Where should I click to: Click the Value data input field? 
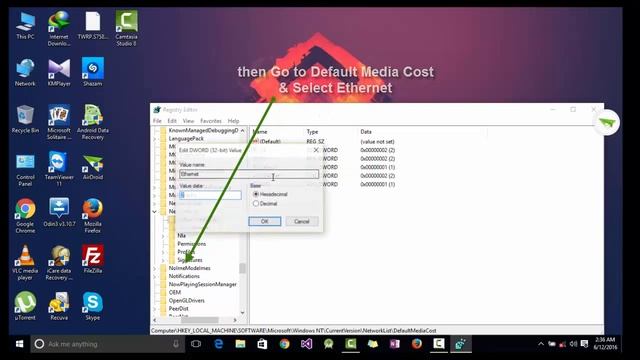click(x=210, y=195)
